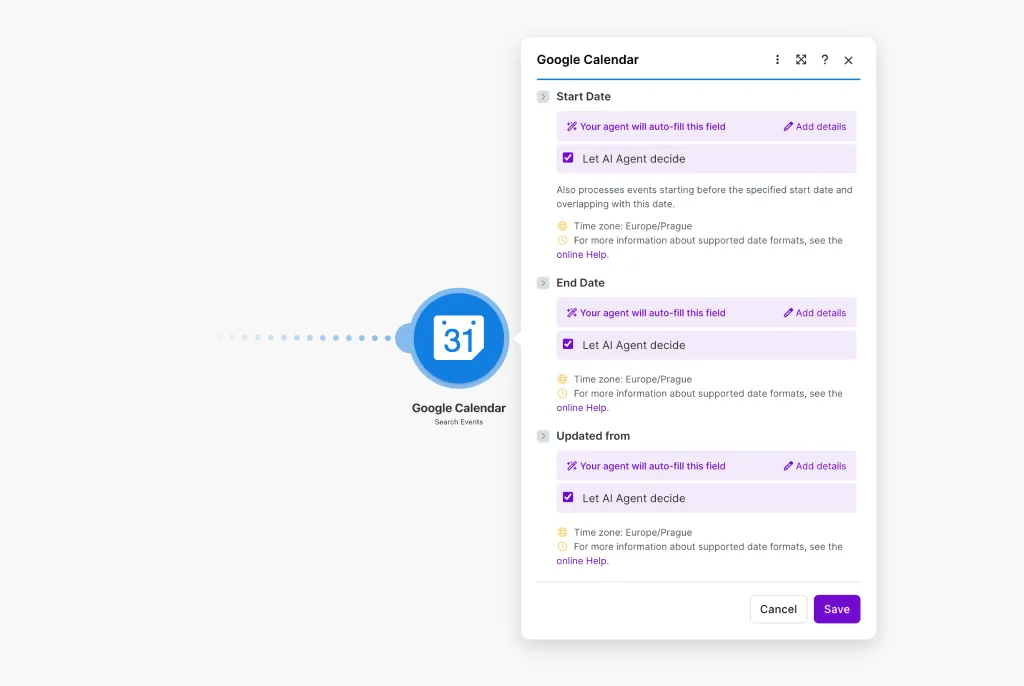The height and width of the screenshot is (686, 1024).
Task: Click the Updated from section label
Action: 593,436
